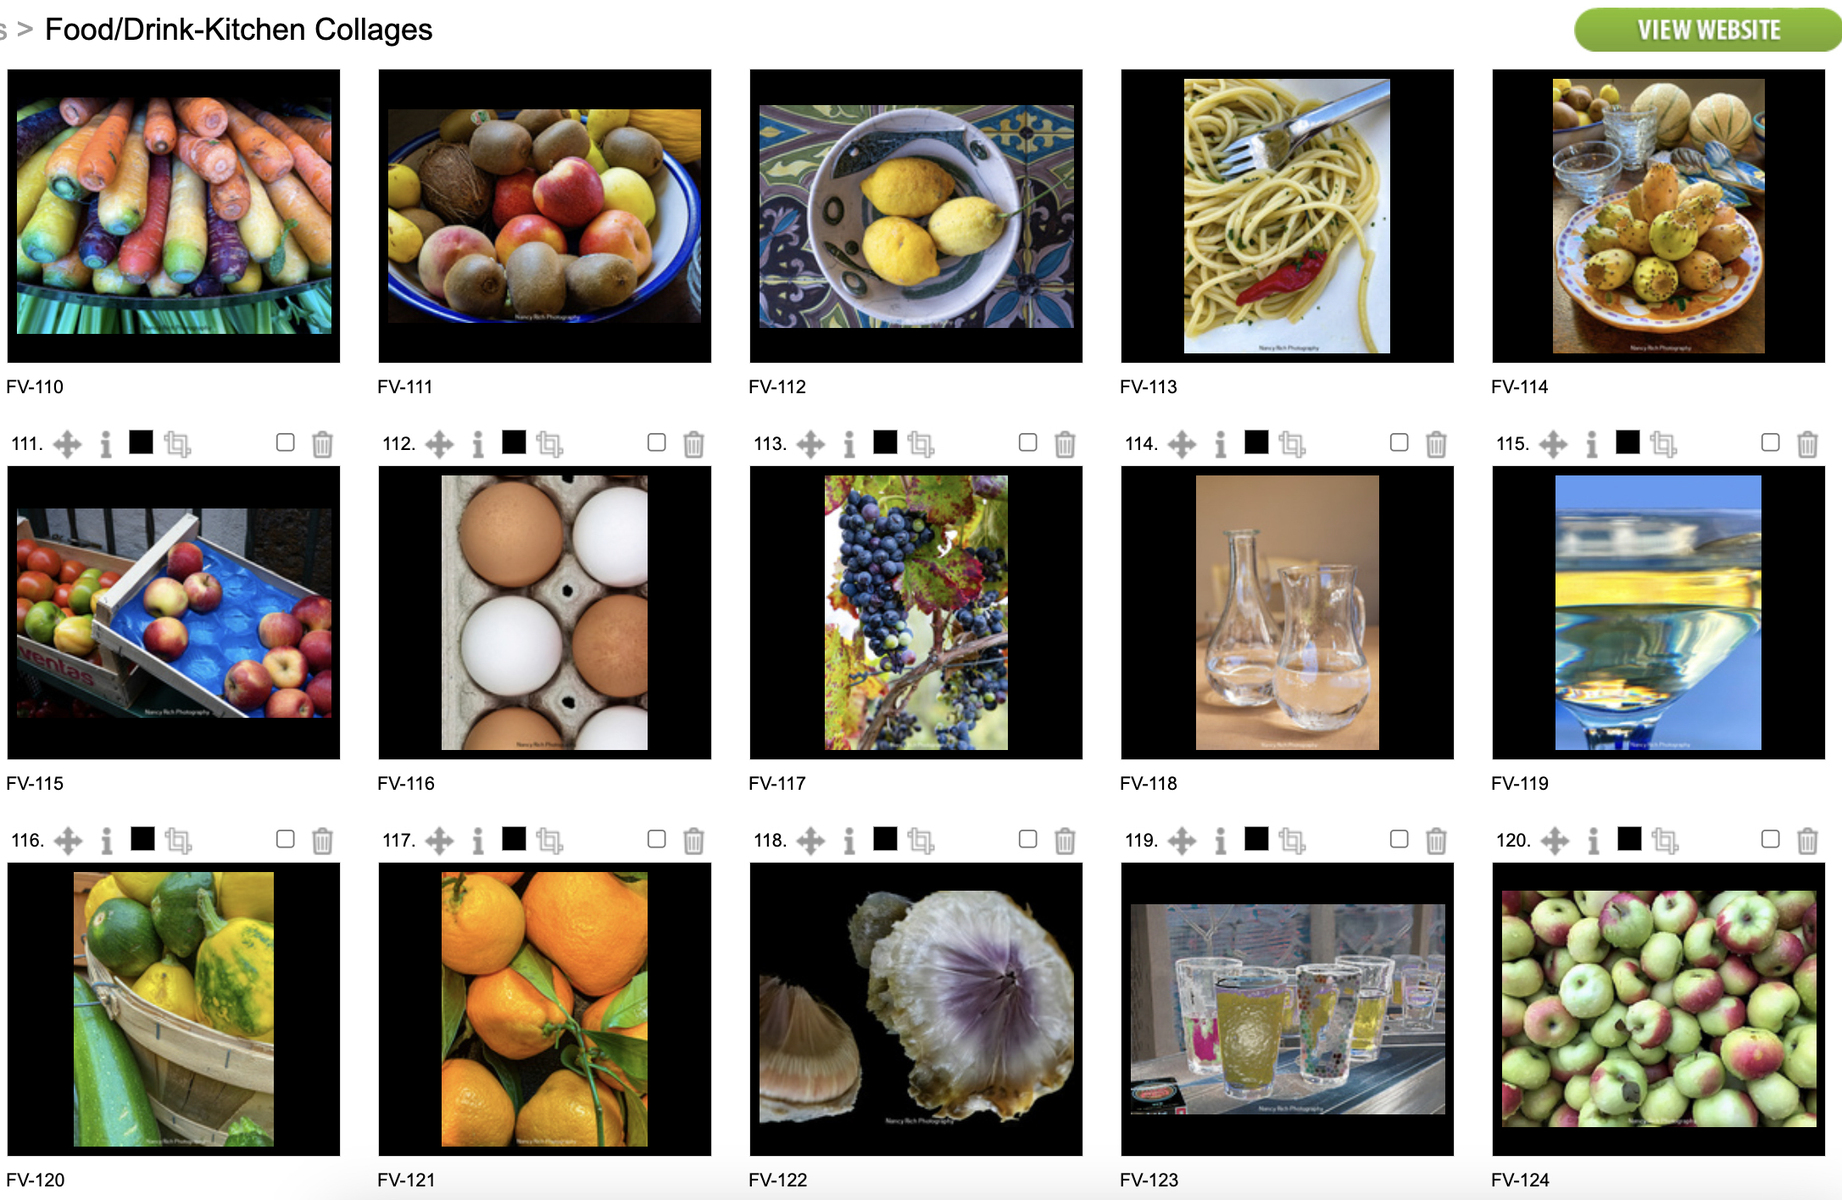This screenshot has height=1200, width=1842.
Task: Click the move icon for image 111
Action: coord(67,444)
